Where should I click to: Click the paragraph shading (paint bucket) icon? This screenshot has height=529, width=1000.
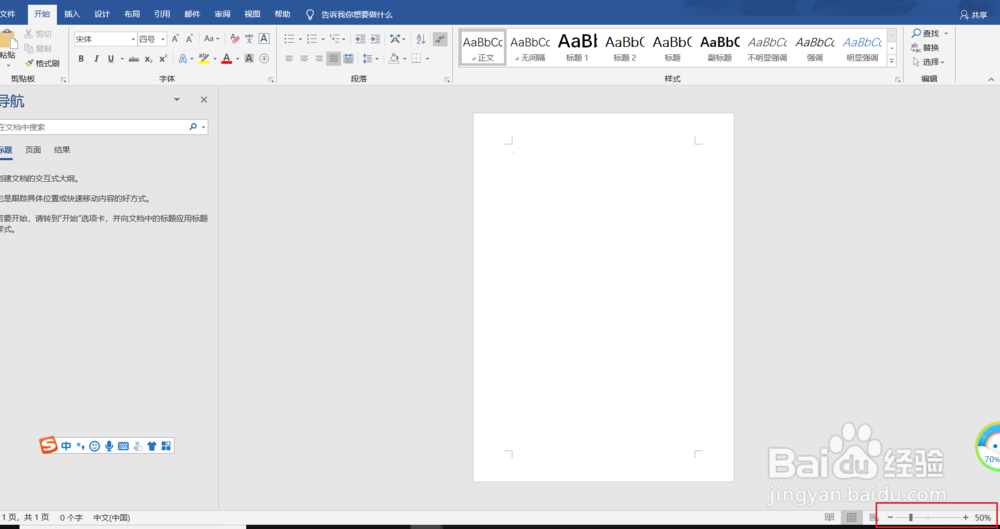tap(393, 59)
